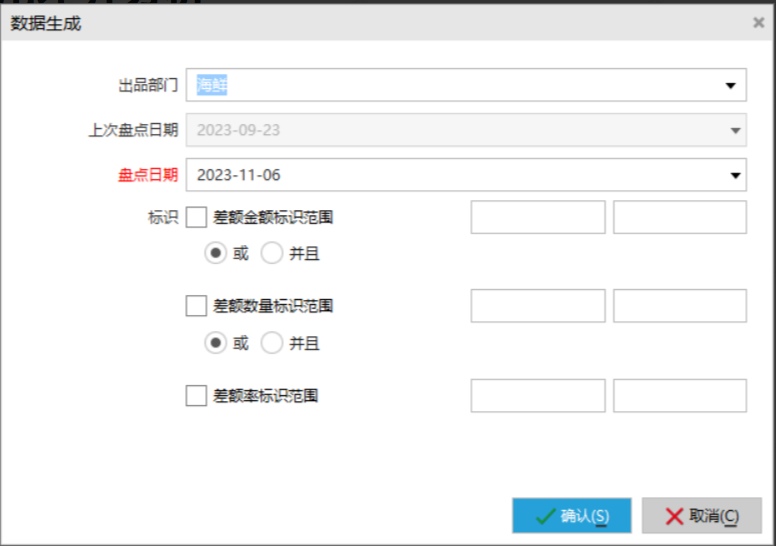This screenshot has width=776, height=546.
Task: Close the 数据生成 dialog with the X
Action: [x=758, y=22]
